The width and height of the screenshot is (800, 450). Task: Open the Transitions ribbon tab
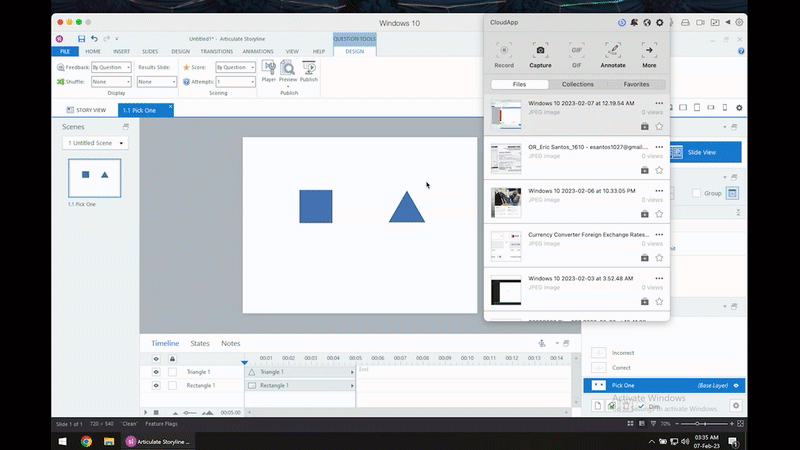216,51
